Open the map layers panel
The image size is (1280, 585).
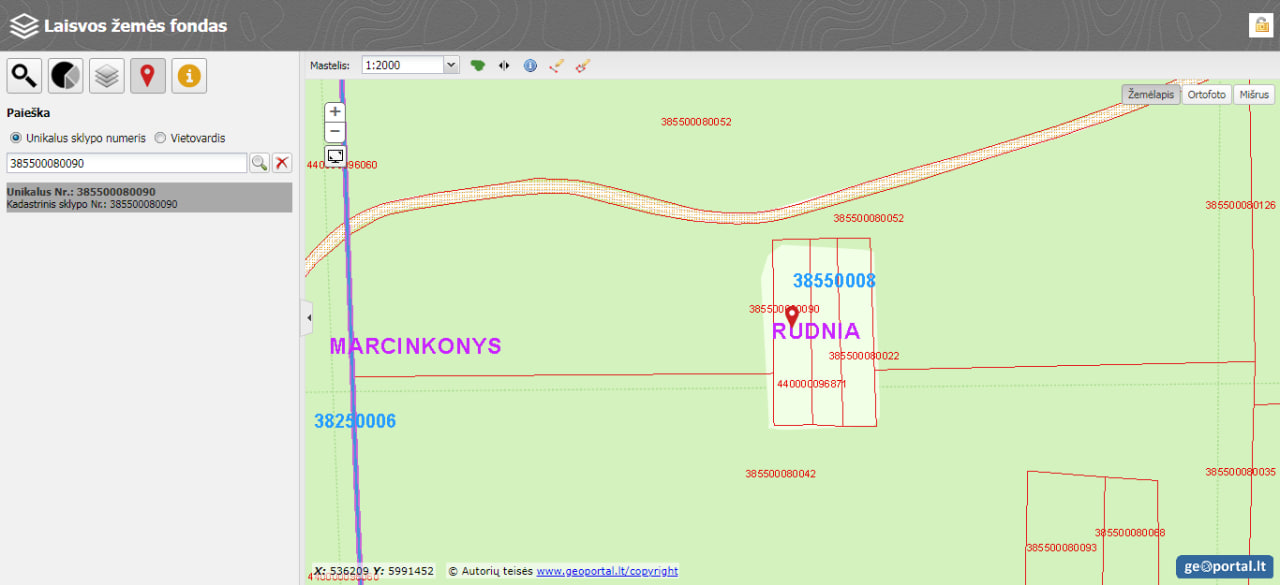pos(107,76)
